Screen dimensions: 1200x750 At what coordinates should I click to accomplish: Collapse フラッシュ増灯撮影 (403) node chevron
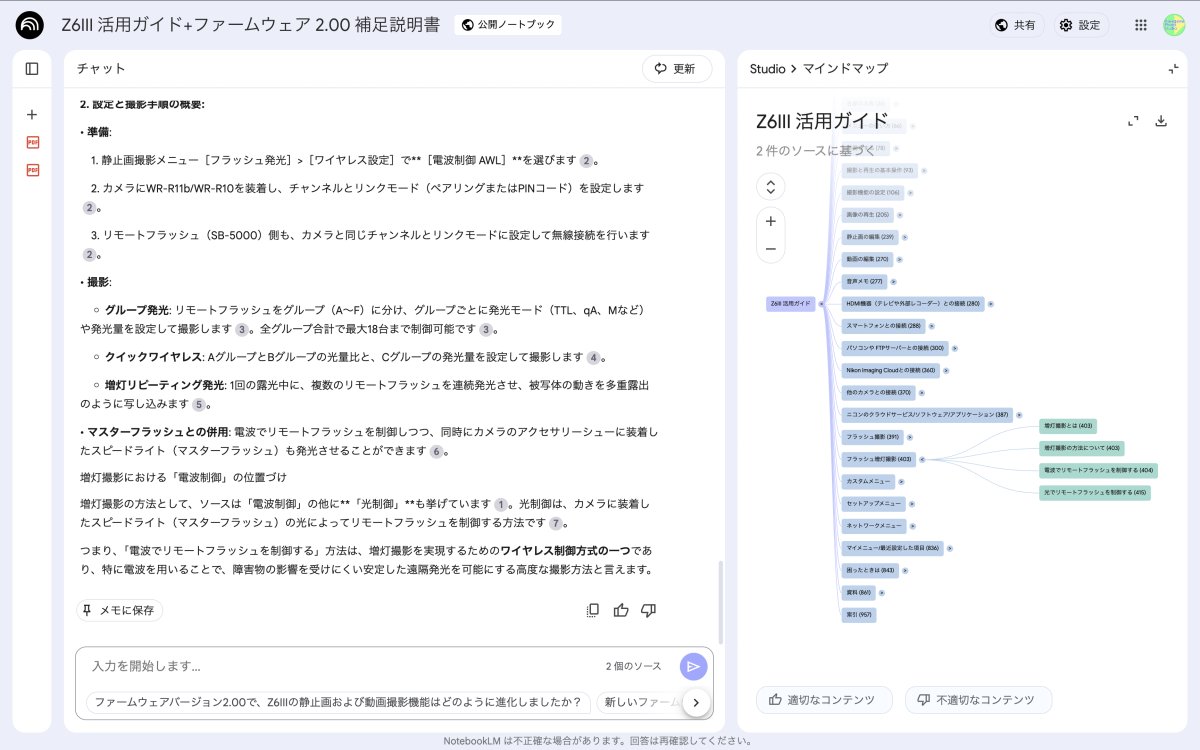point(922,459)
